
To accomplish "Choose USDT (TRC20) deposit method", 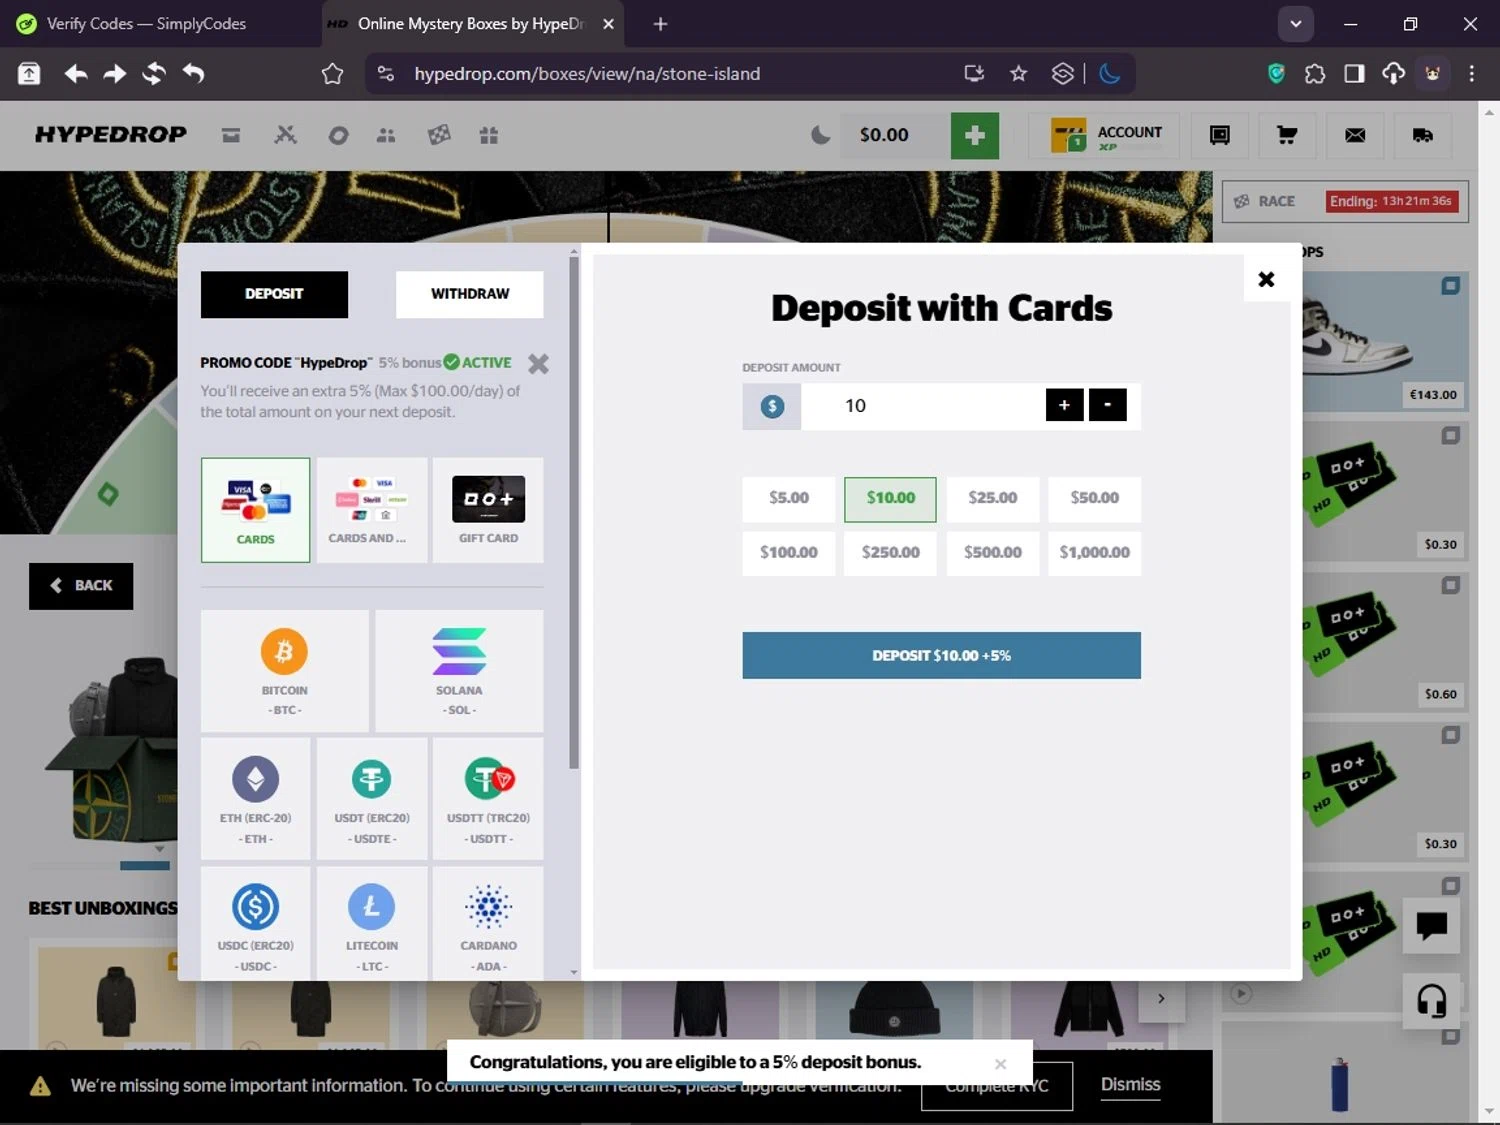I will pyautogui.click(x=488, y=799).
